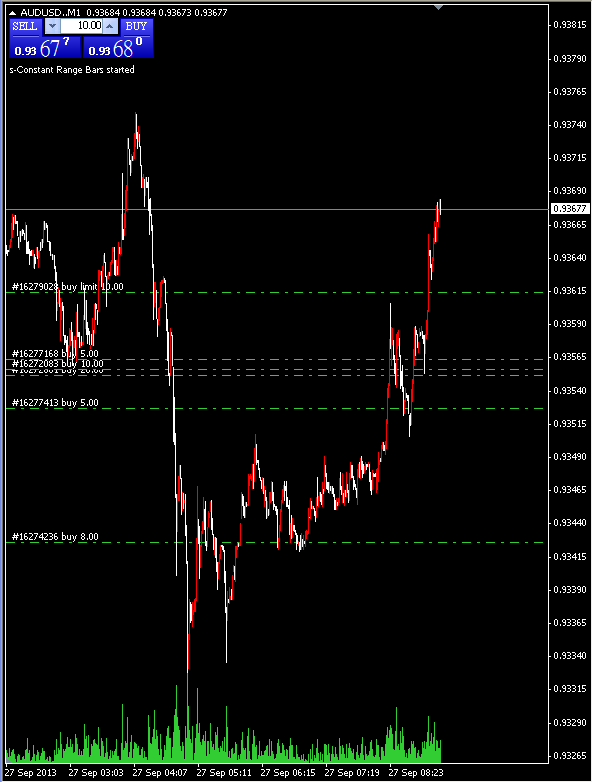This screenshot has height=782, width=593.
Task: Click time axis label 27 Sep 2013
Action: [x=31, y=773]
